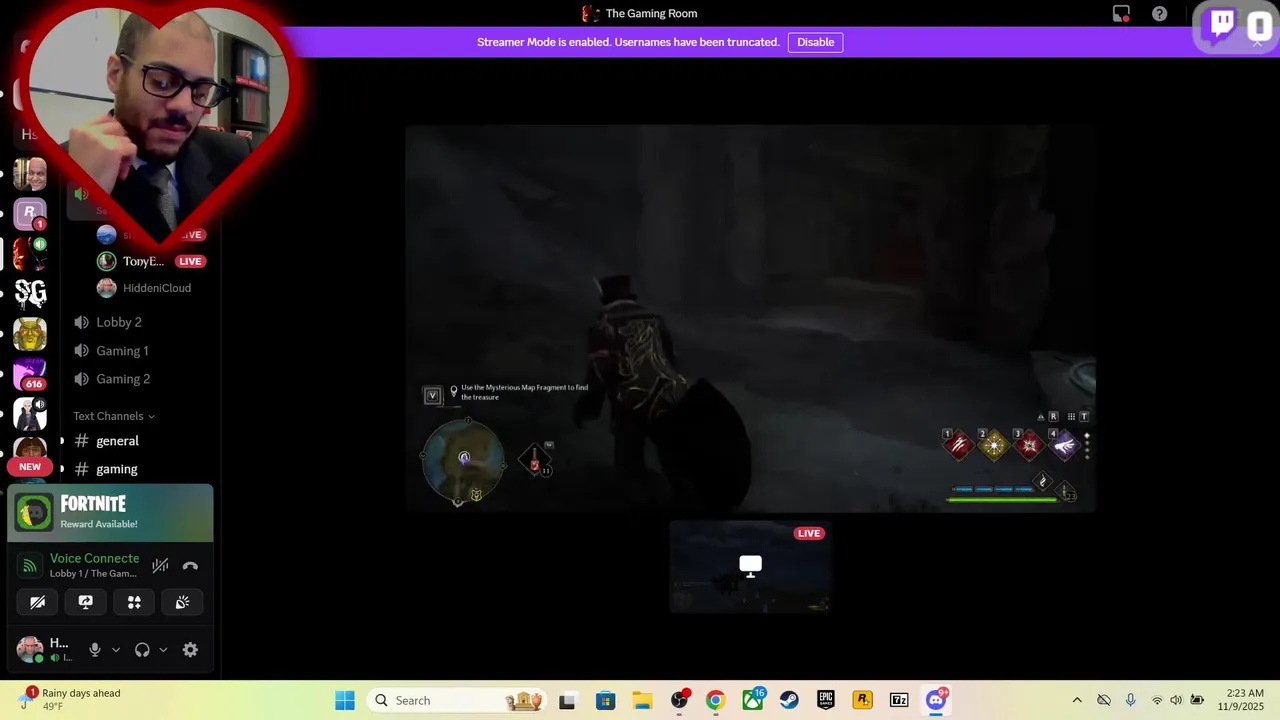Click the Disable streamer mode button
The image size is (1280, 720).
[x=815, y=42]
